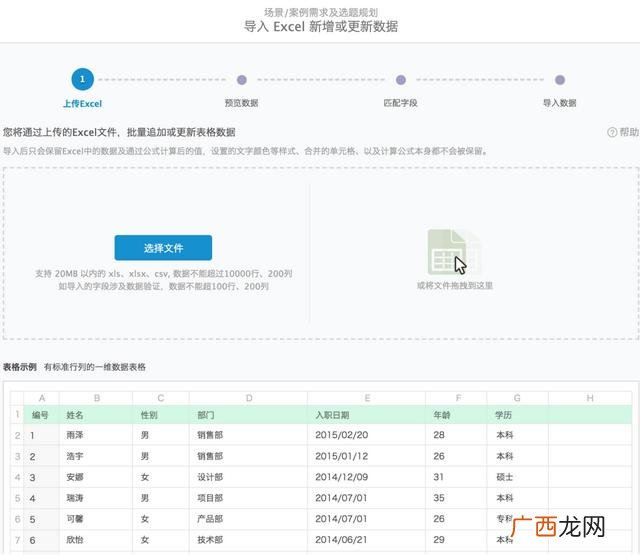Click the 或将文件拖拽到这里 drop zone text
The image size is (640, 555).
point(455,286)
